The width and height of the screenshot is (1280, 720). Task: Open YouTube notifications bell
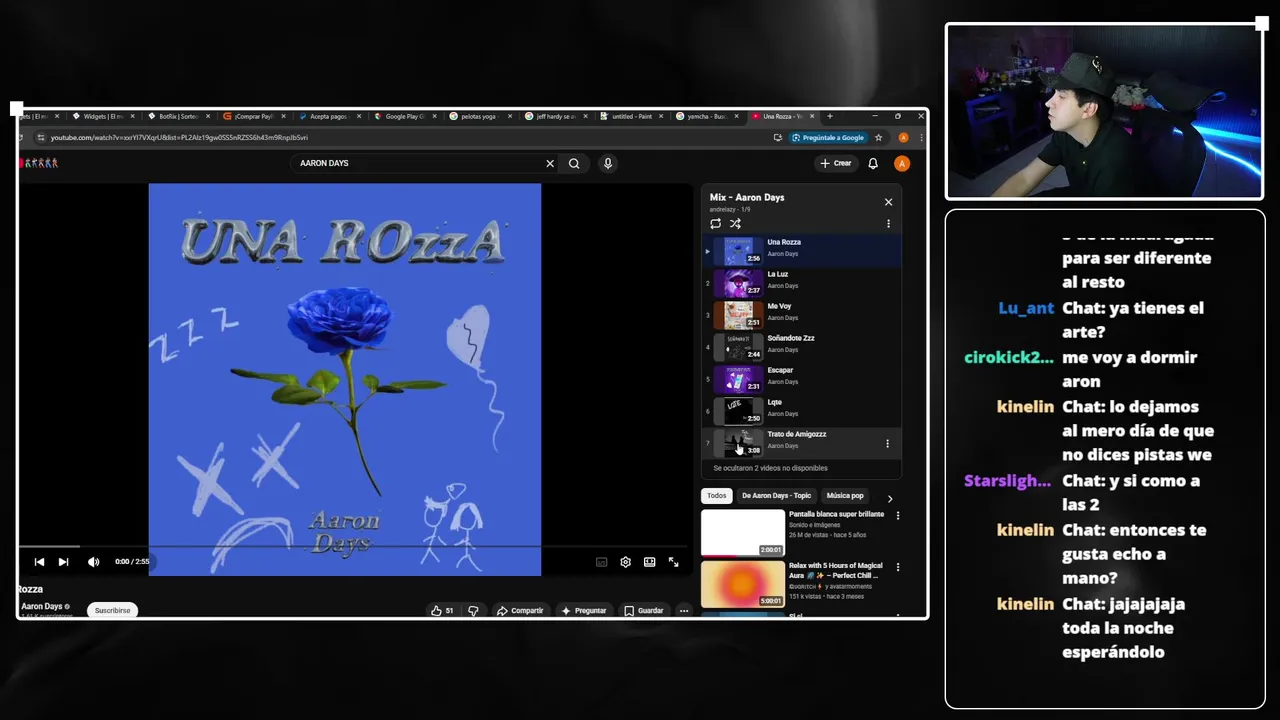tap(873, 163)
